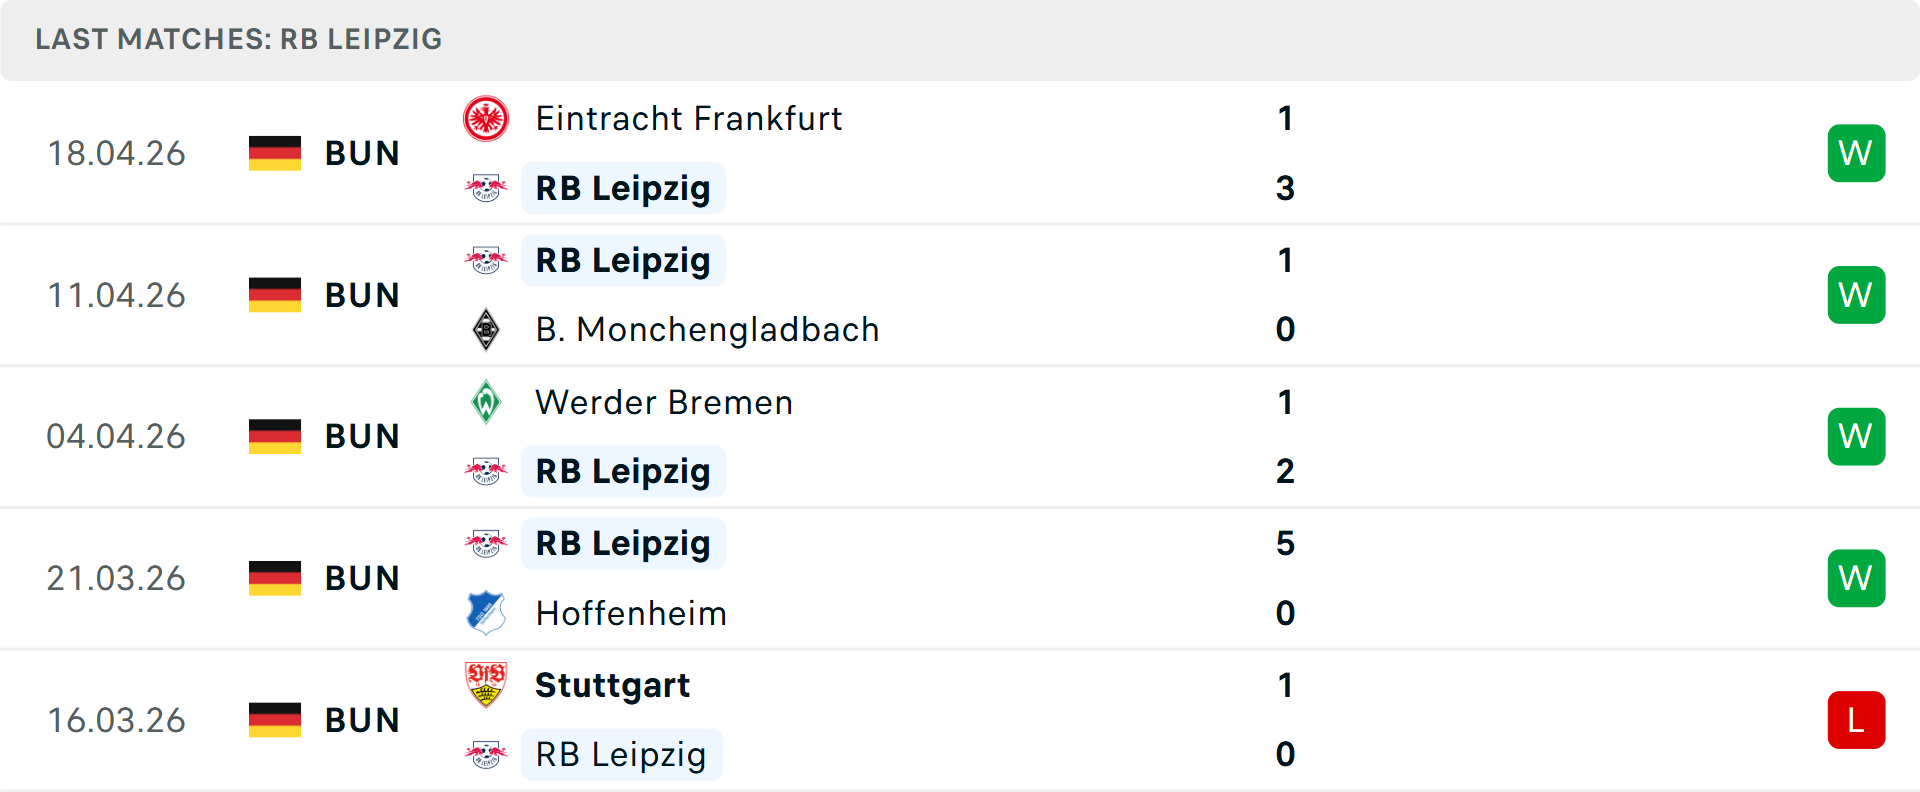Viewport: 1920px width, 792px height.
Task: Click the LAST MATCHES: RB LEIPZIG header
Action: click(x=238, y=39)
